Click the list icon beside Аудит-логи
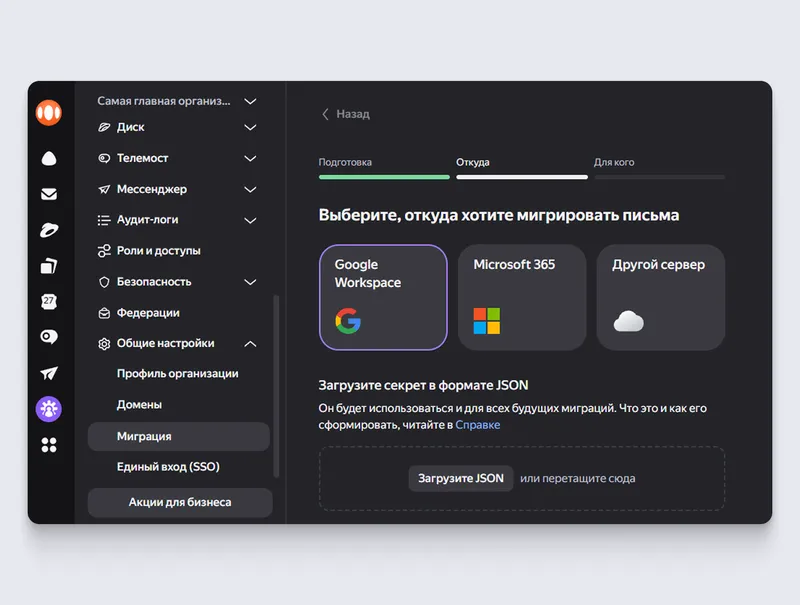The width and height of the screenshot is (800, 605). (x=104, y=220)
